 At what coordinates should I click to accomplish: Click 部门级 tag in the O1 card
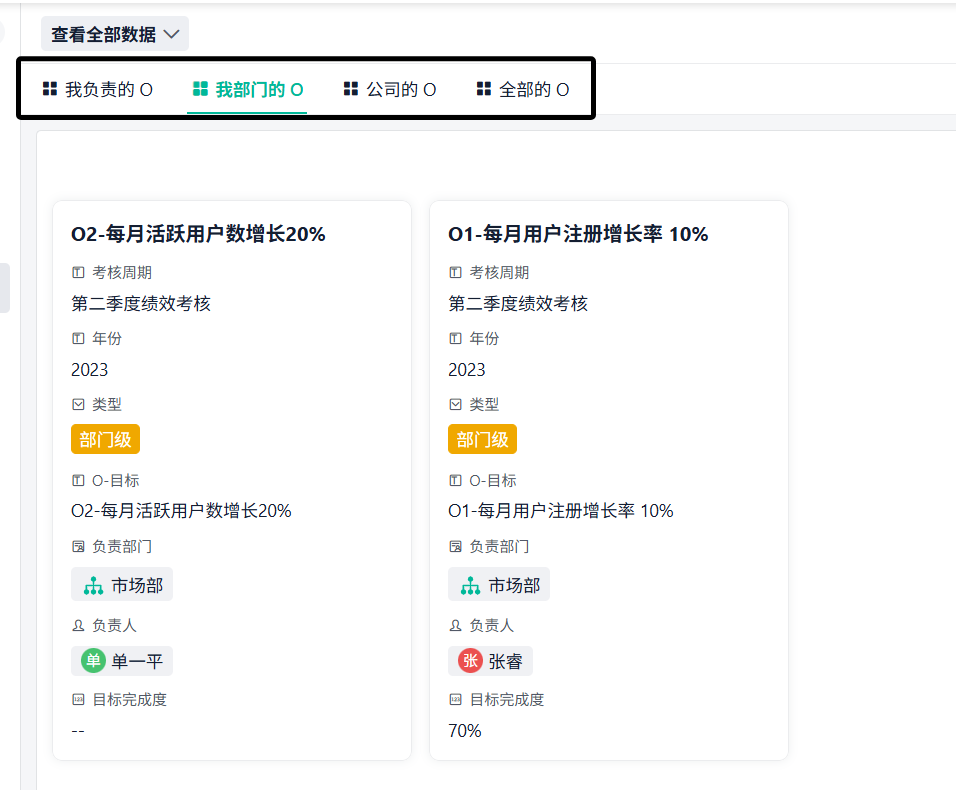click(482, 439)
